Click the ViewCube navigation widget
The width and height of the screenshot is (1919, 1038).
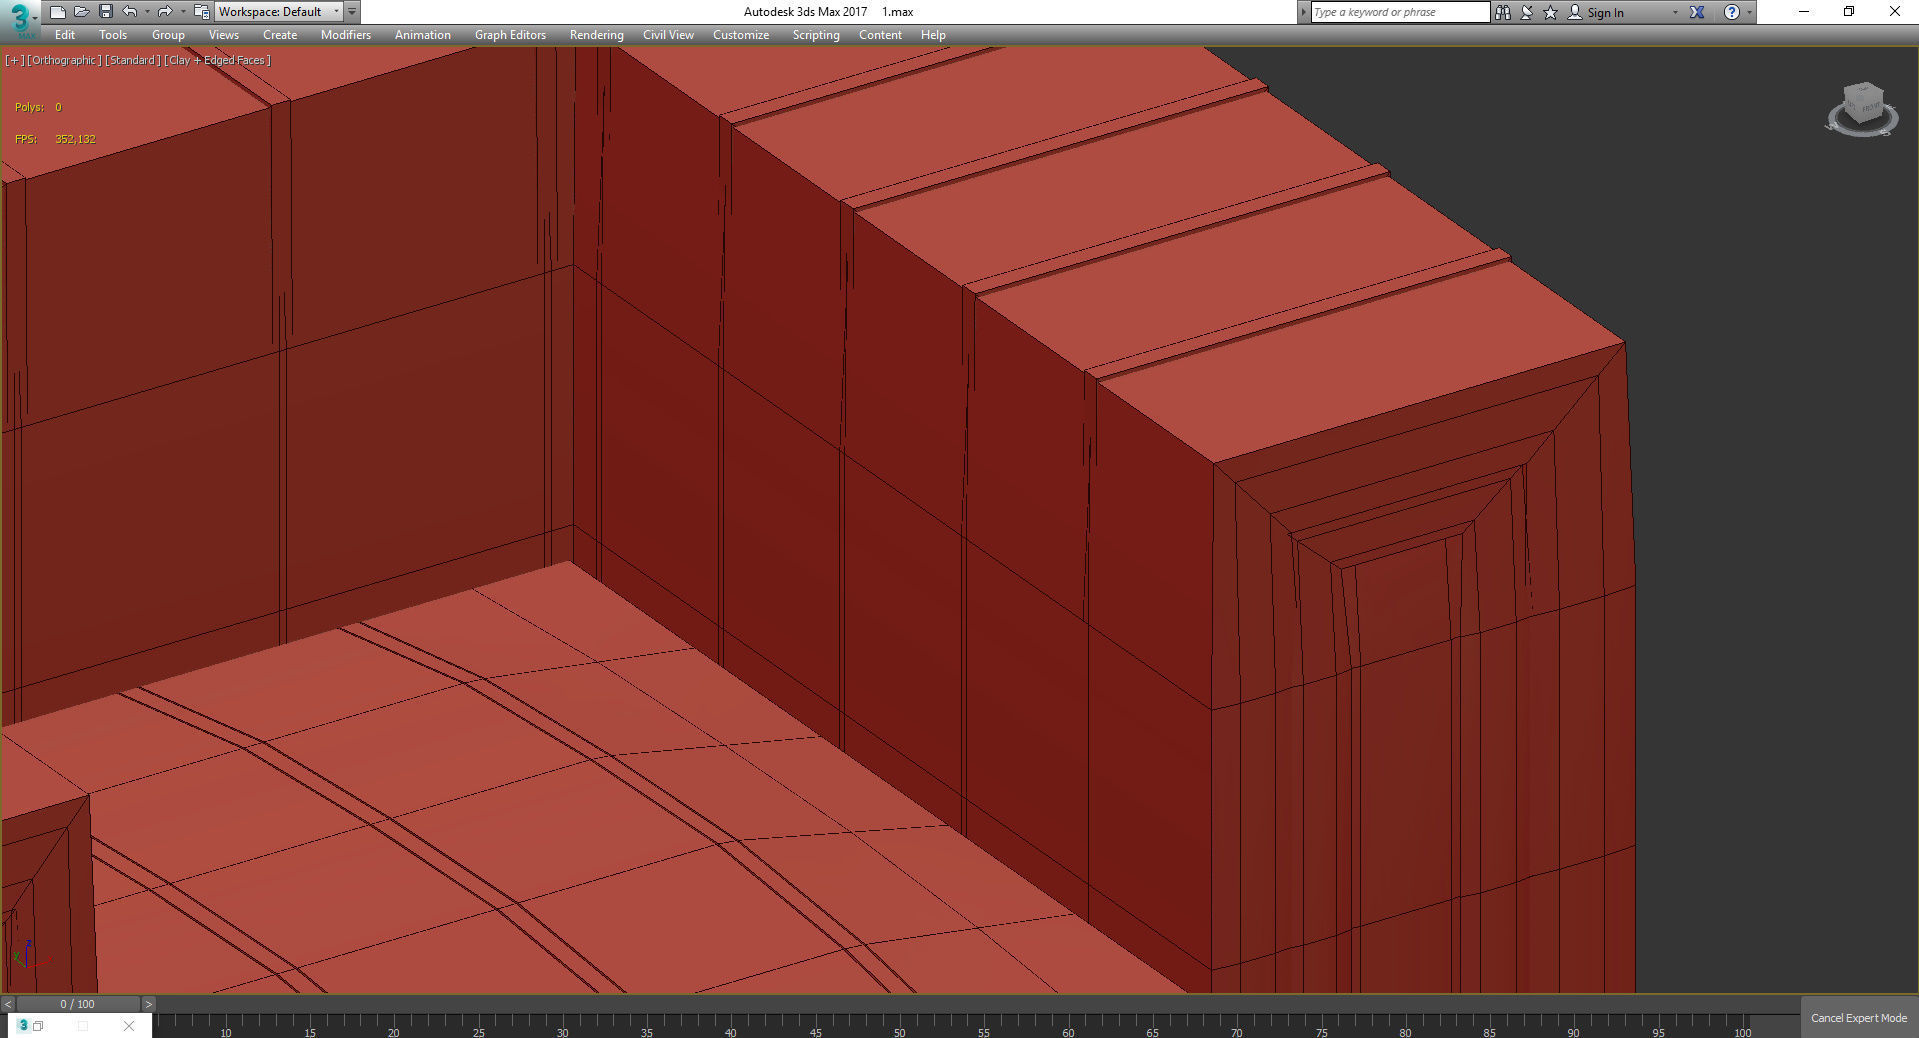(x=1862, y=110)
